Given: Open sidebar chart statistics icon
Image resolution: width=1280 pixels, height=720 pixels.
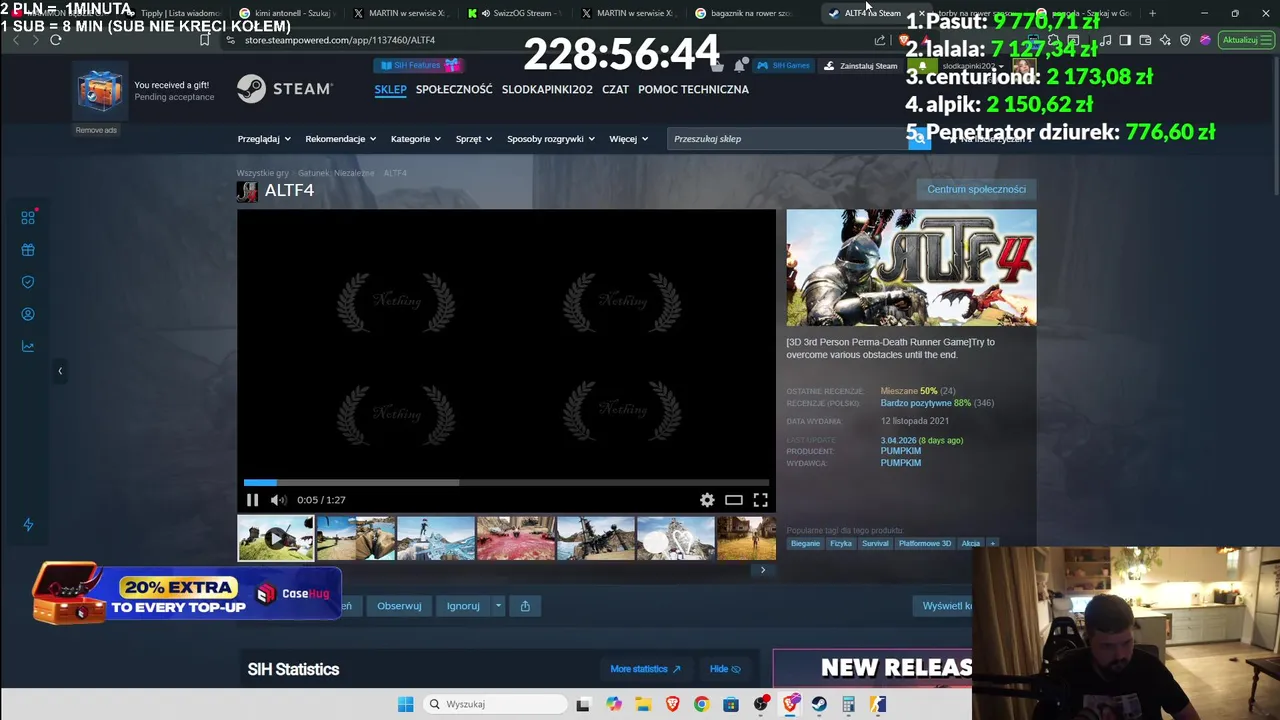Looking at the screenshot, I should [28, 346].
